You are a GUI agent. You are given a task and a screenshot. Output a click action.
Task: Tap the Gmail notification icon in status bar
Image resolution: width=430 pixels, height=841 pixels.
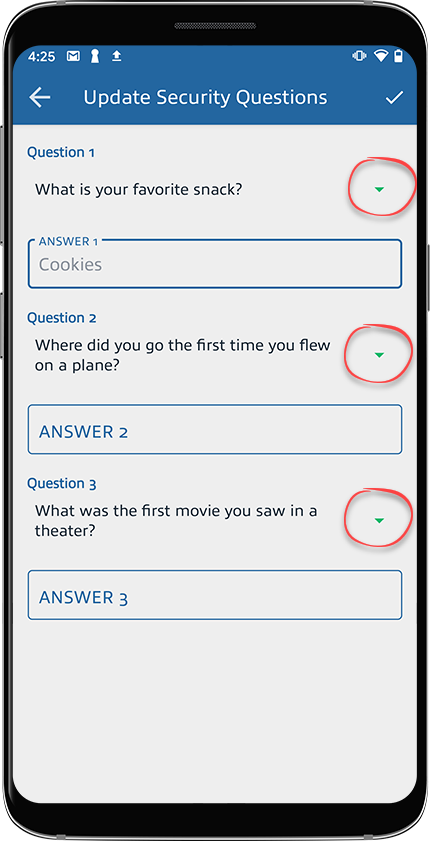[73, 56]
